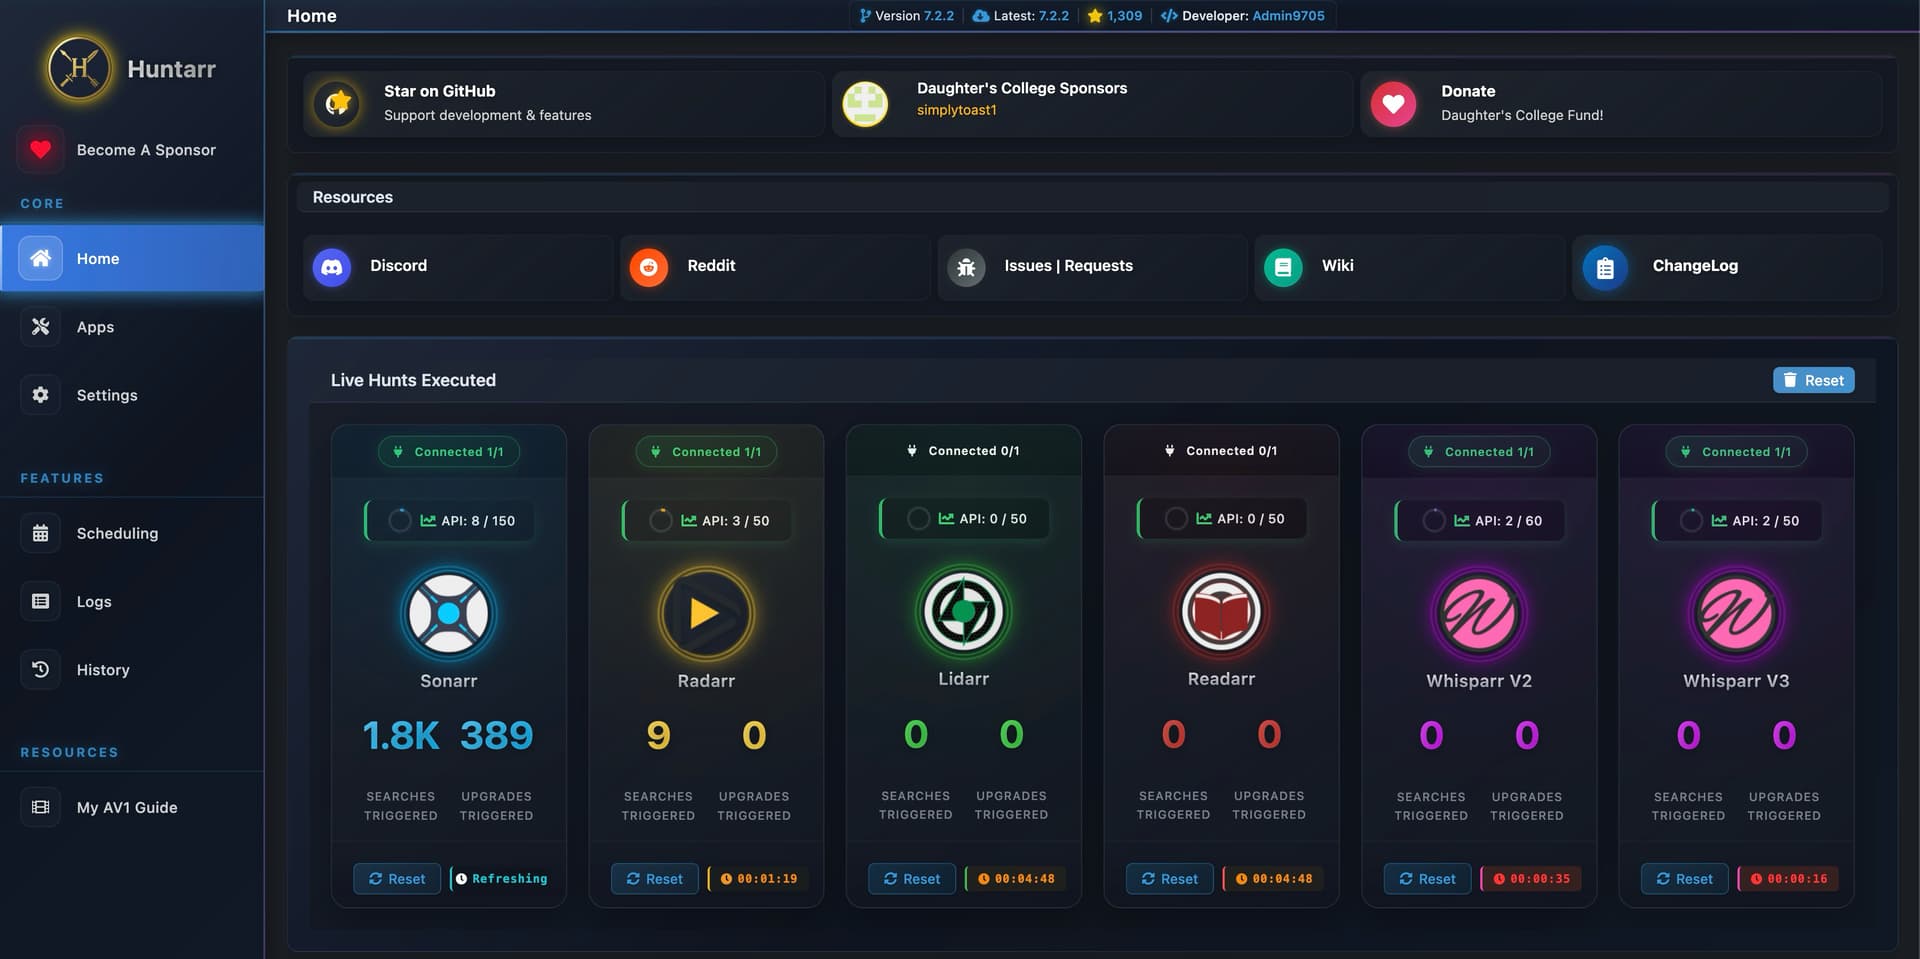
Task: Click the Reddit icon
Action: coord(648,267)
